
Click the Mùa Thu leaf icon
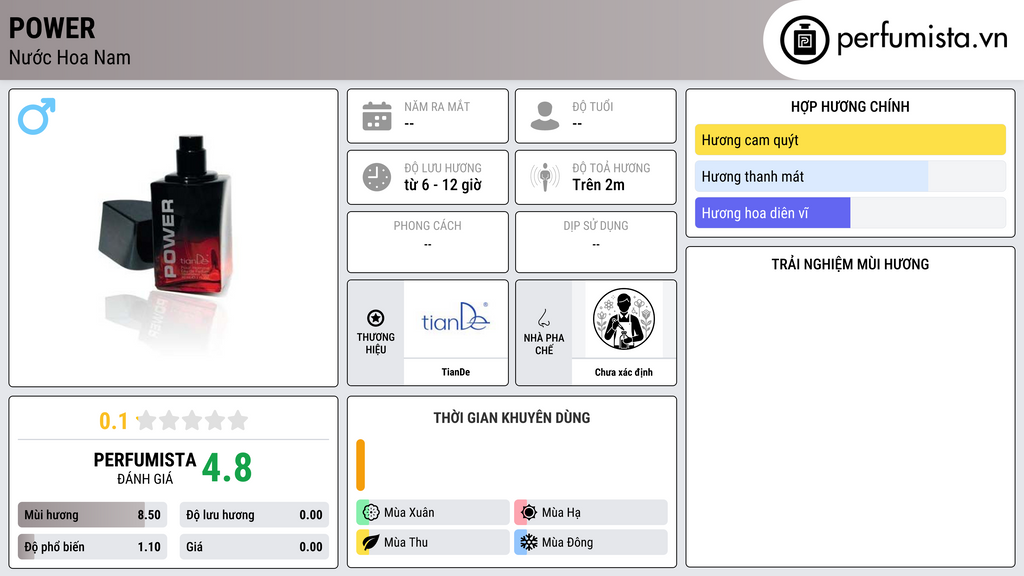(x=370, y=542)
